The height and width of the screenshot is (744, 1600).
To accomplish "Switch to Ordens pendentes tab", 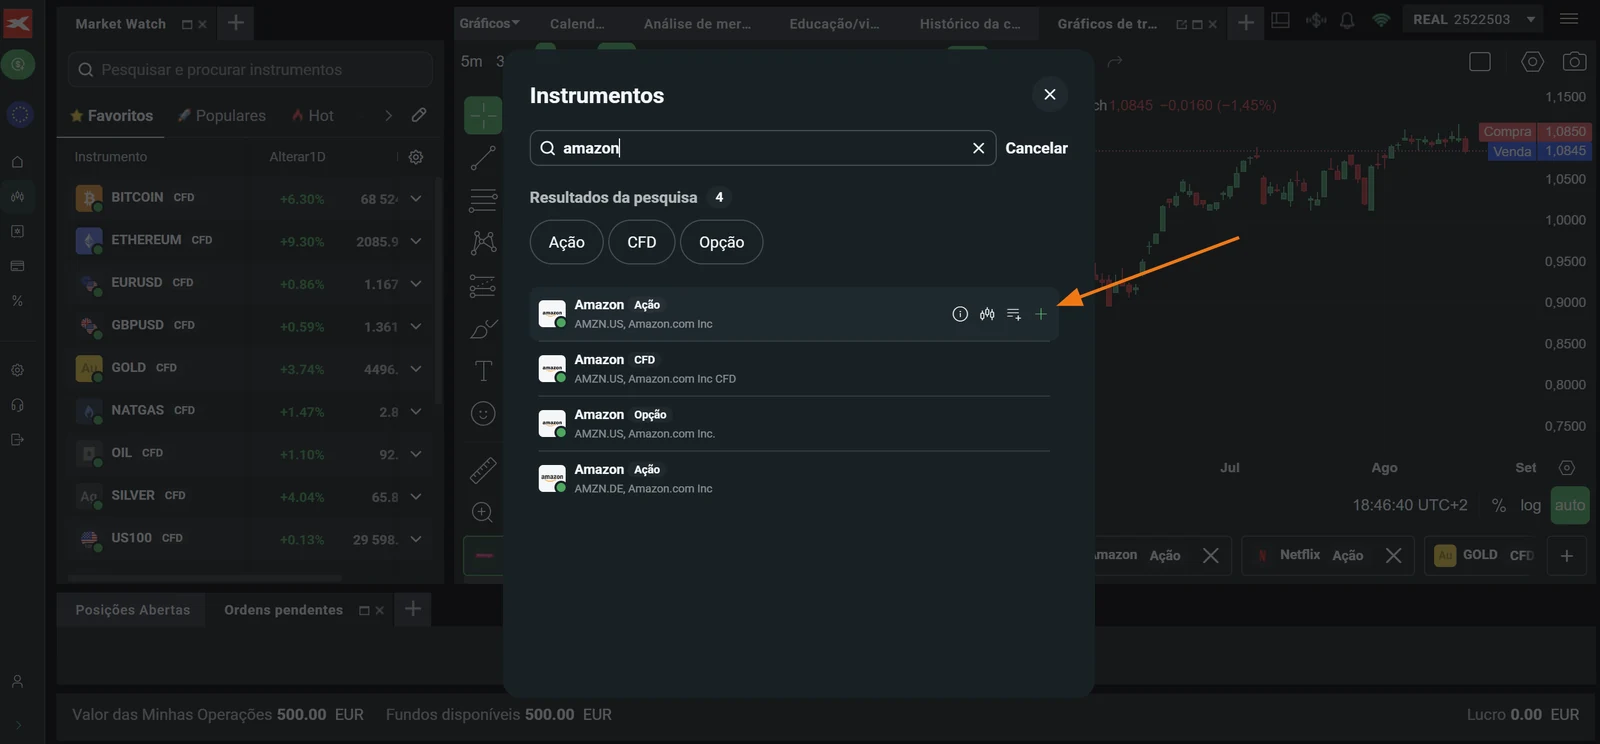I will click(283, 610).
